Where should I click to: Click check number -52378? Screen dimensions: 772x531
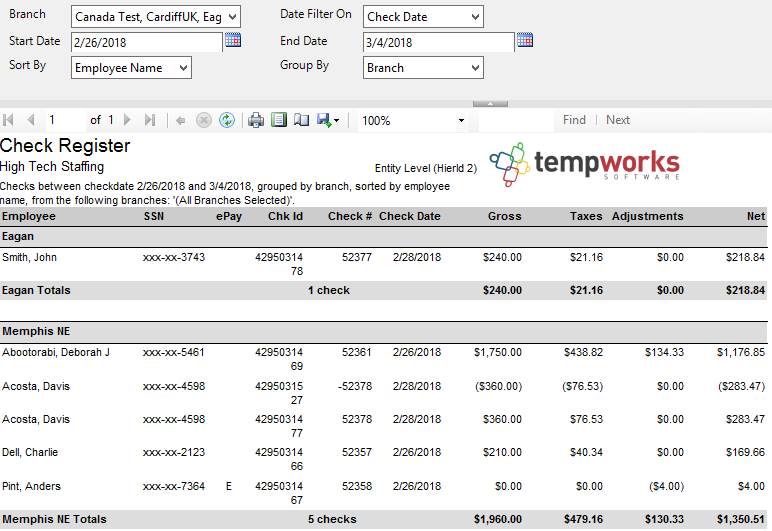pos(355,386)
